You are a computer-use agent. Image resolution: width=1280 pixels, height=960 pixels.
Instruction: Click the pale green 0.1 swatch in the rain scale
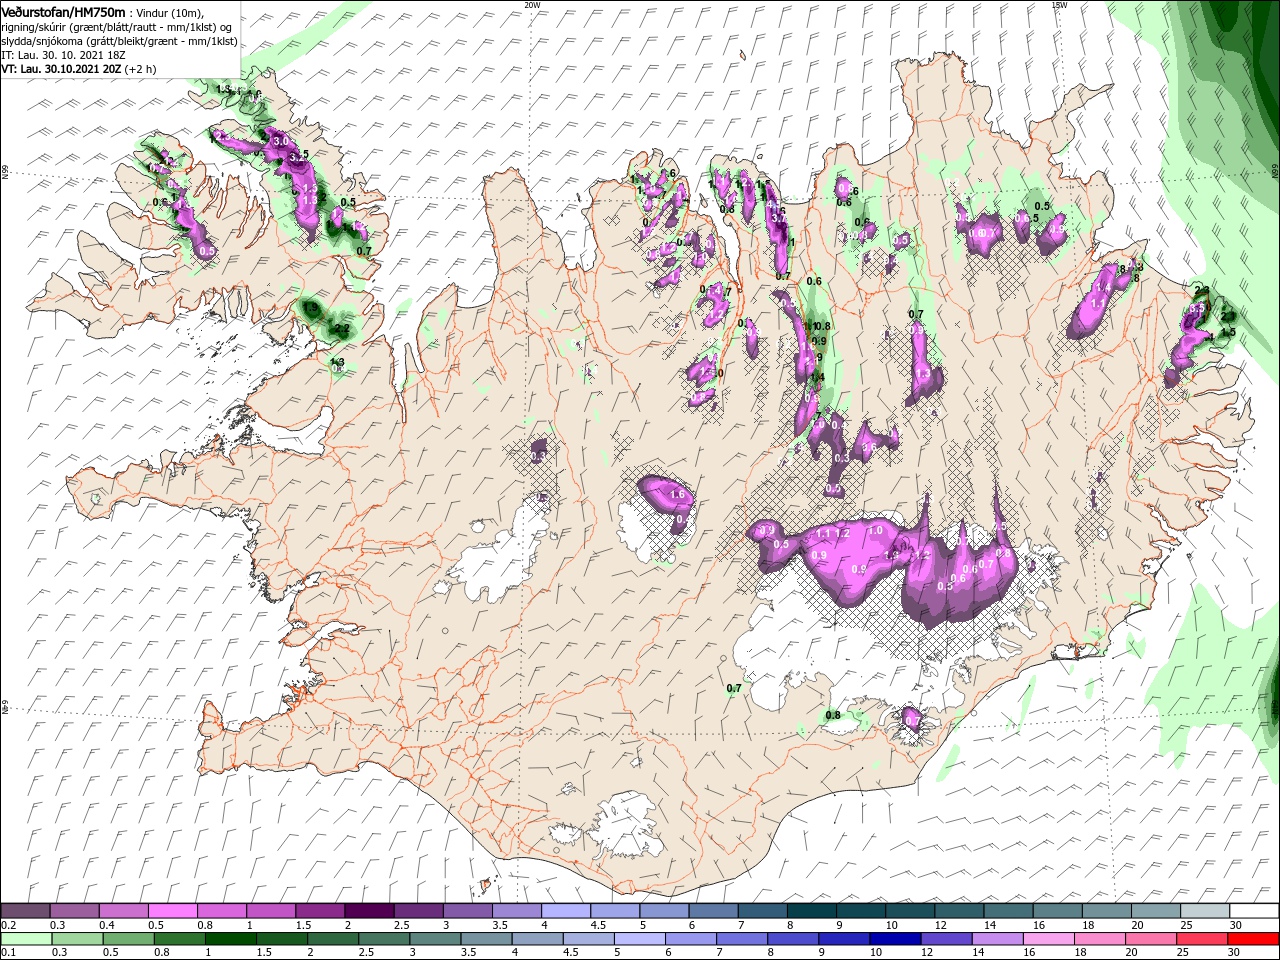coord(26,940)
